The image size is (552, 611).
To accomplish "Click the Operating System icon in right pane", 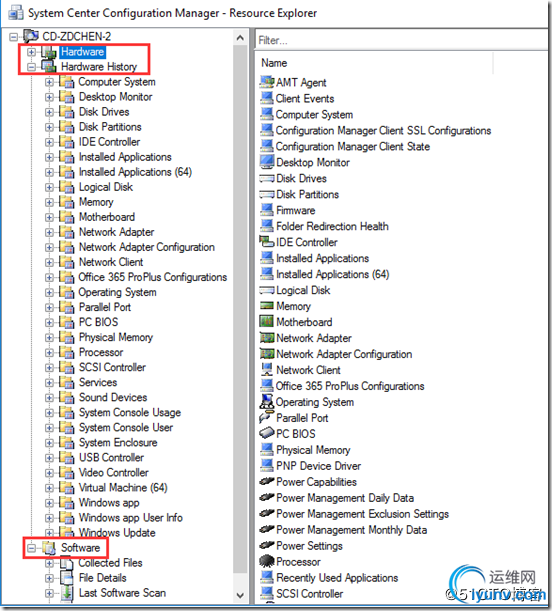I will click(267, 402).
